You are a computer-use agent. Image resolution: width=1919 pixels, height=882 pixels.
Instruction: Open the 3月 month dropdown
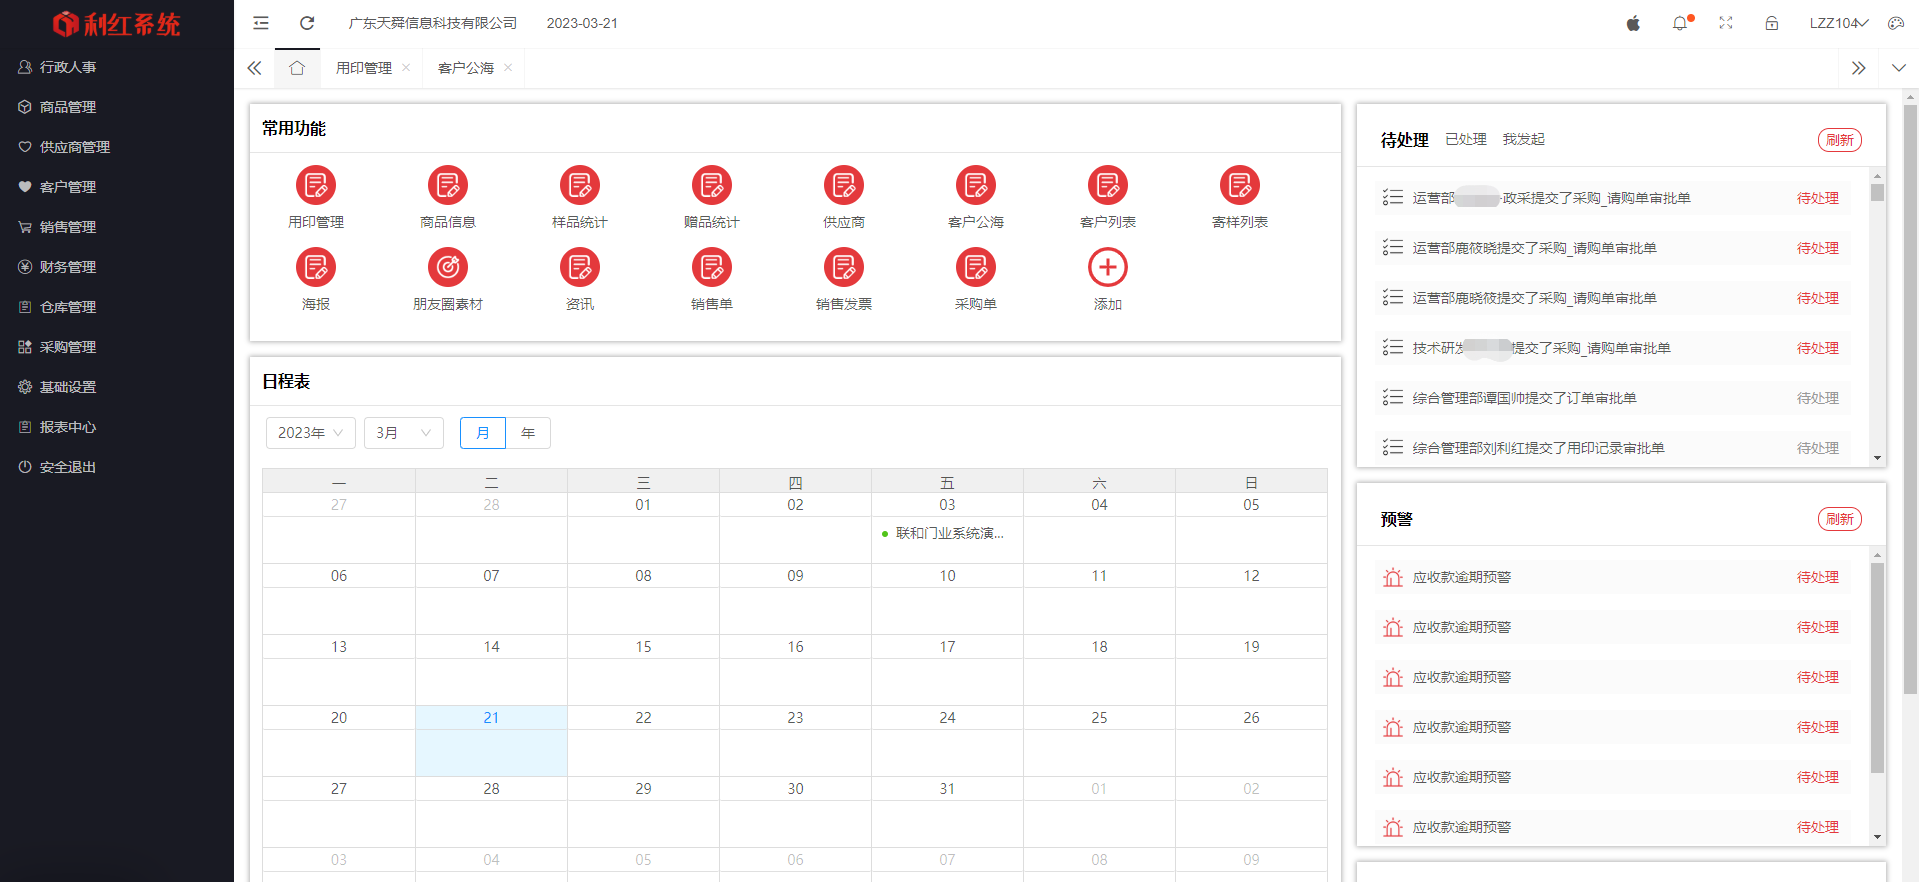pyautogui.click(x=403, y=433)
